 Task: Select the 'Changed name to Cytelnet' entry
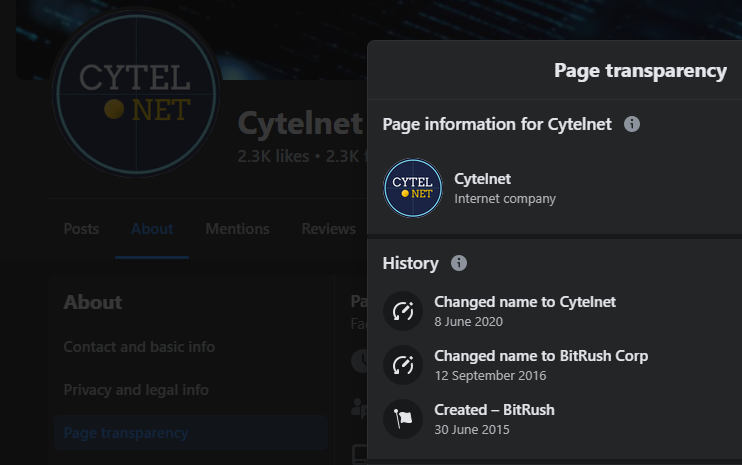[525, 302]
